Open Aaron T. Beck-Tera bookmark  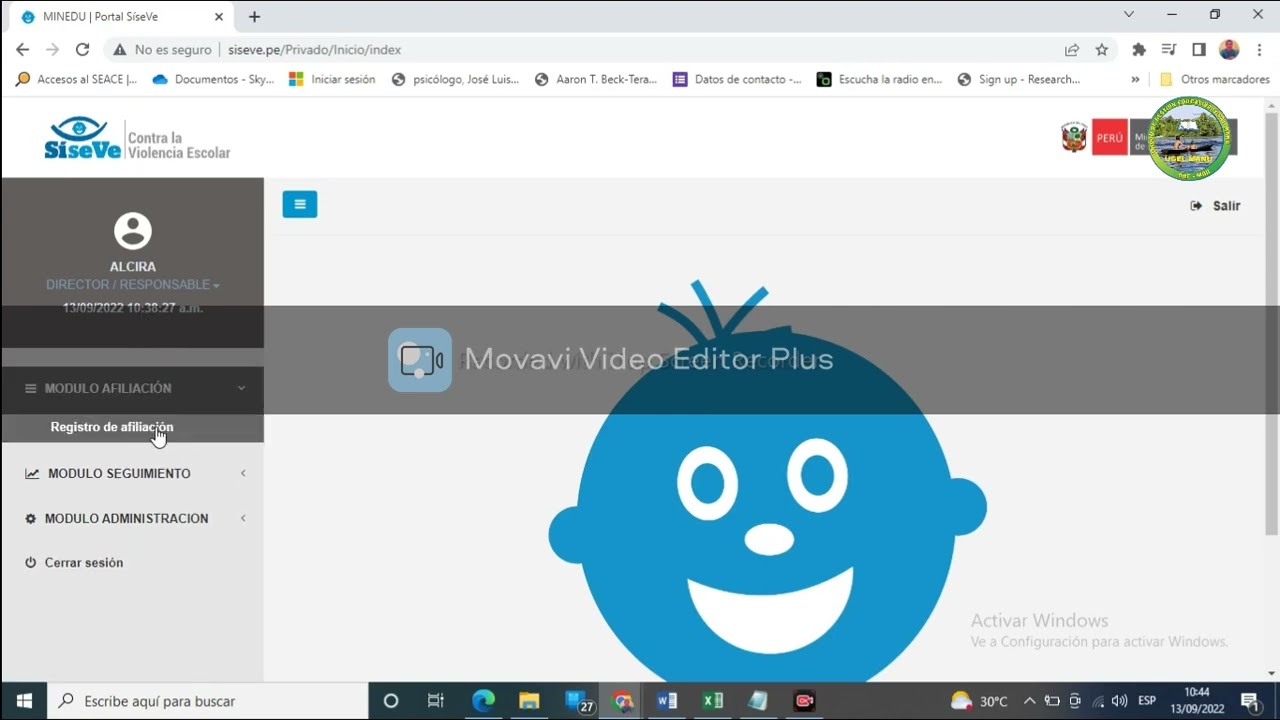596,79
